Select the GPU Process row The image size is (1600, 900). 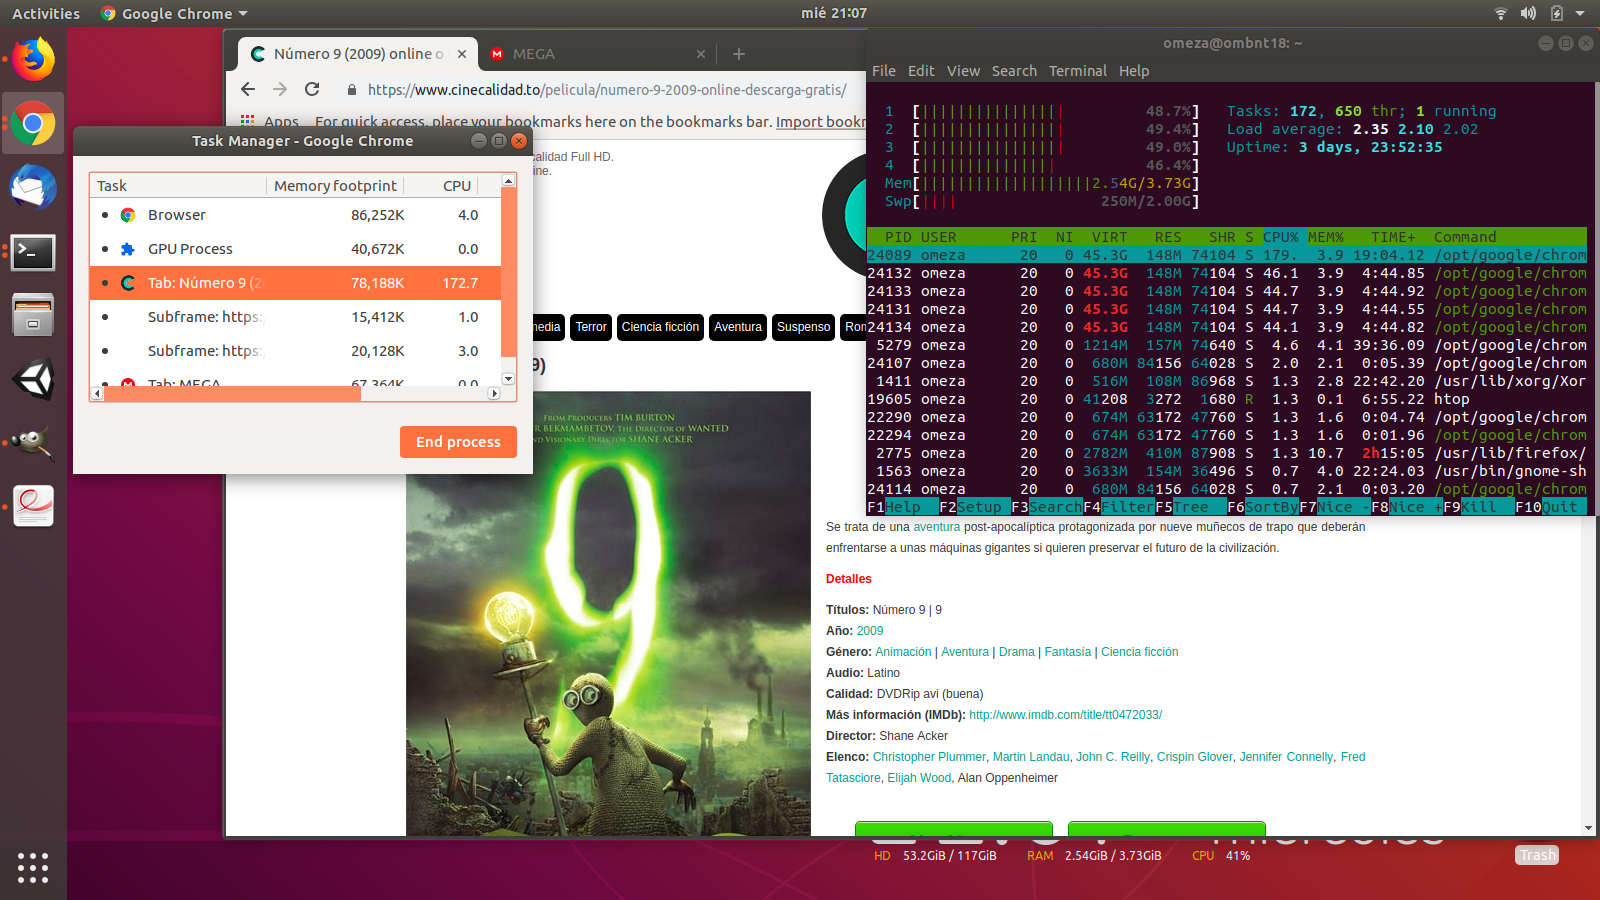(x=295, y=249)
